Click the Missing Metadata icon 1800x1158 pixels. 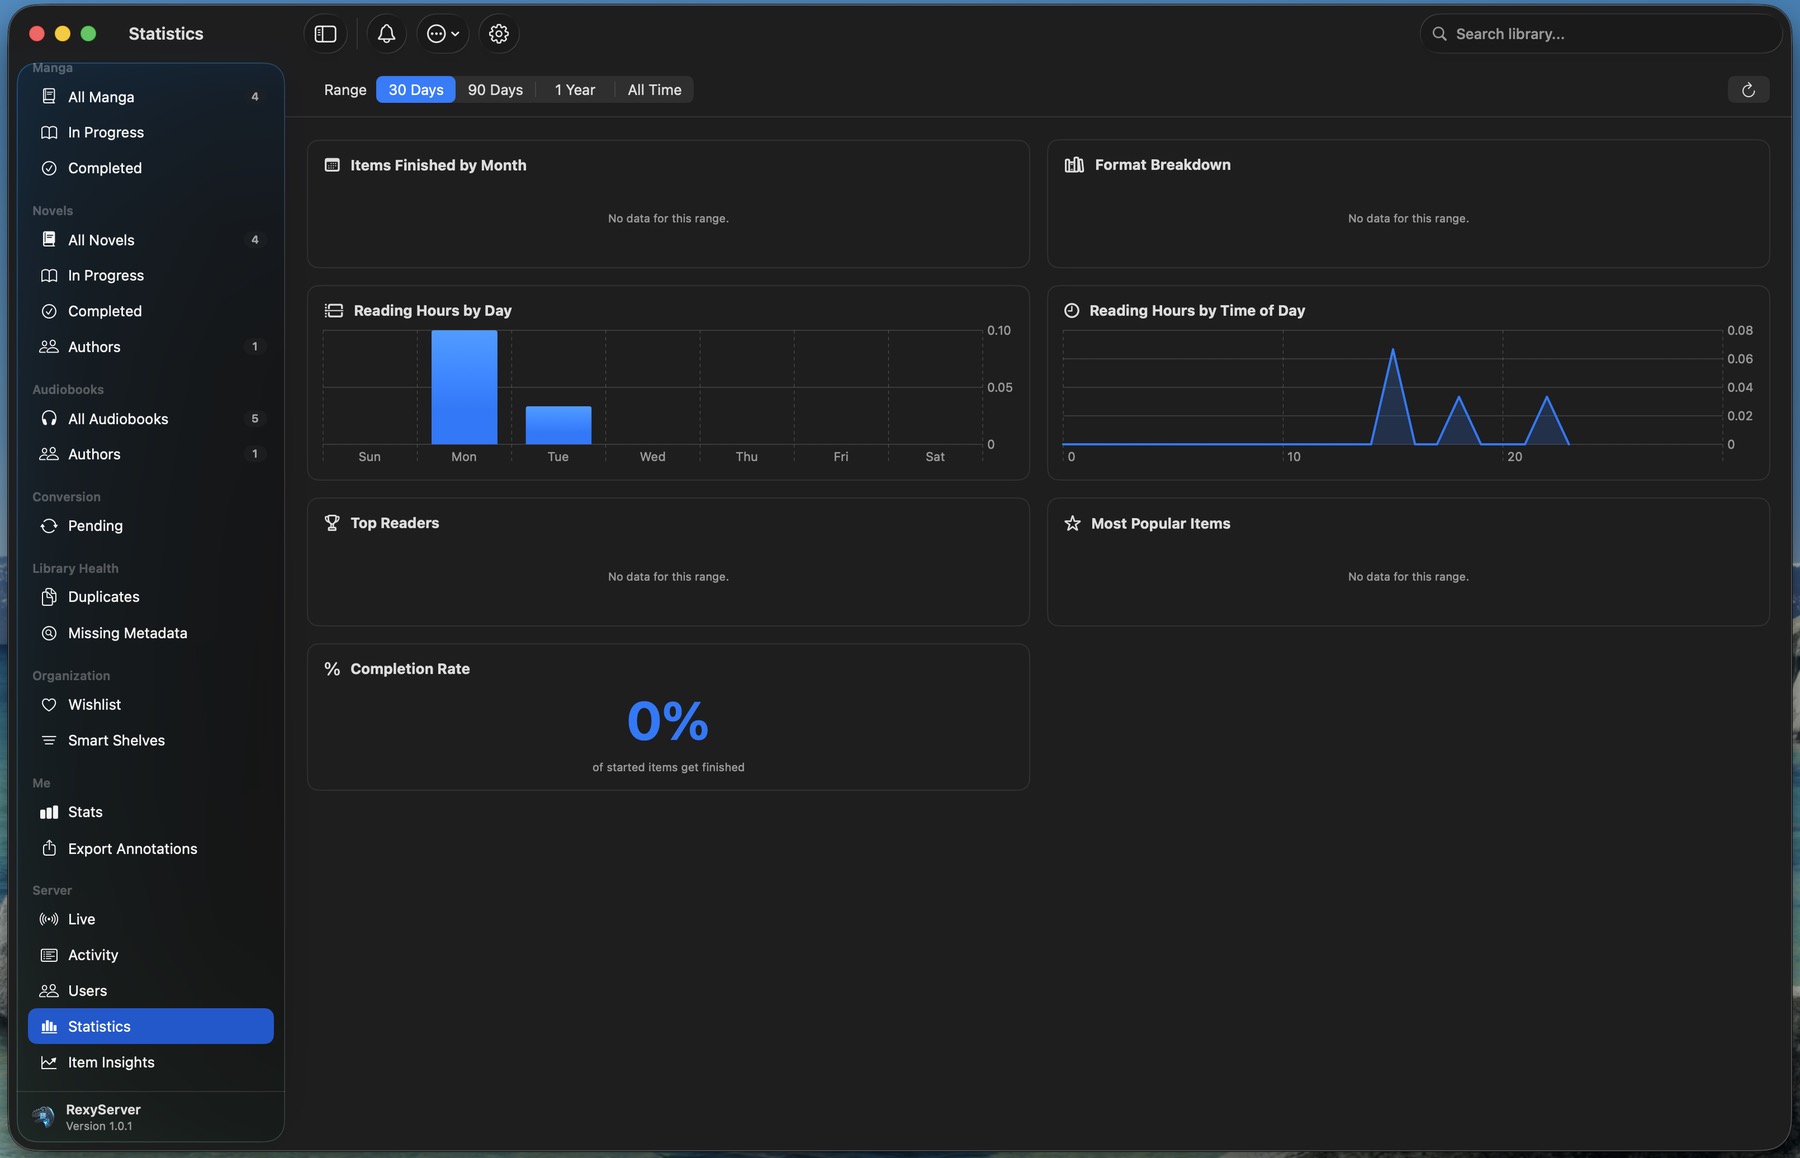pyautogui.click(x=49, y=633)
